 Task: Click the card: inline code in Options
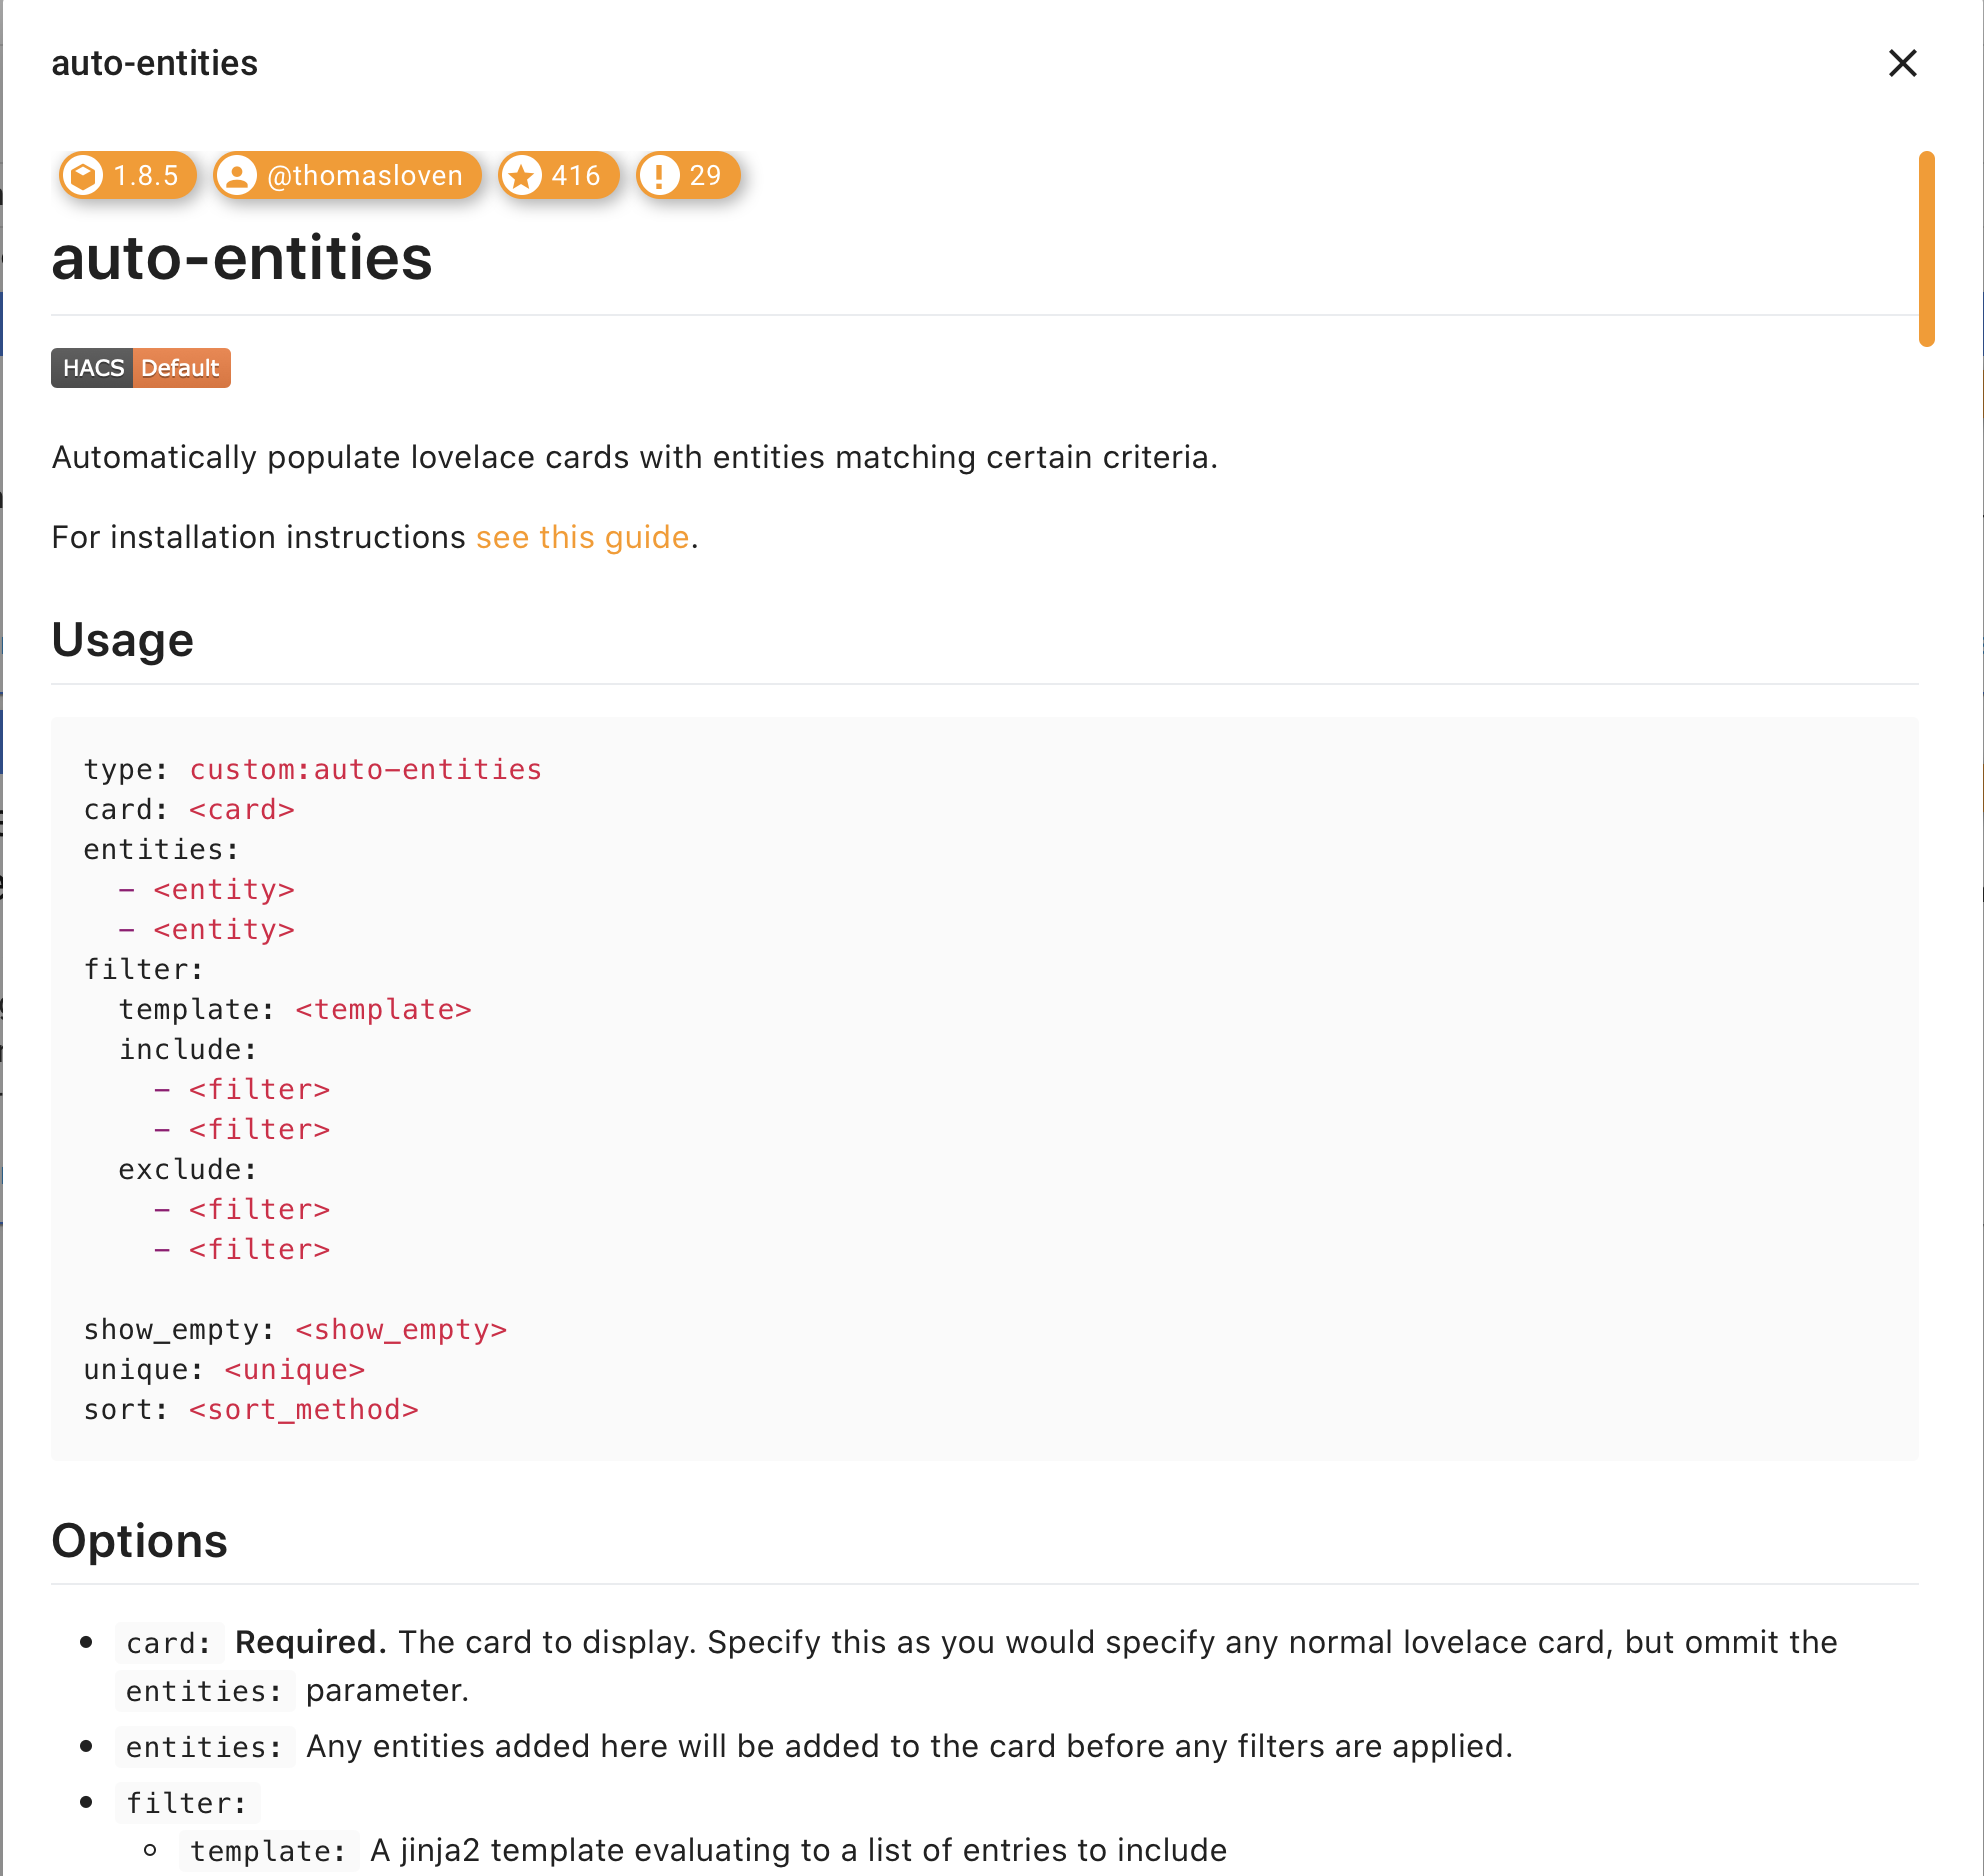[x=168, y=1641]
